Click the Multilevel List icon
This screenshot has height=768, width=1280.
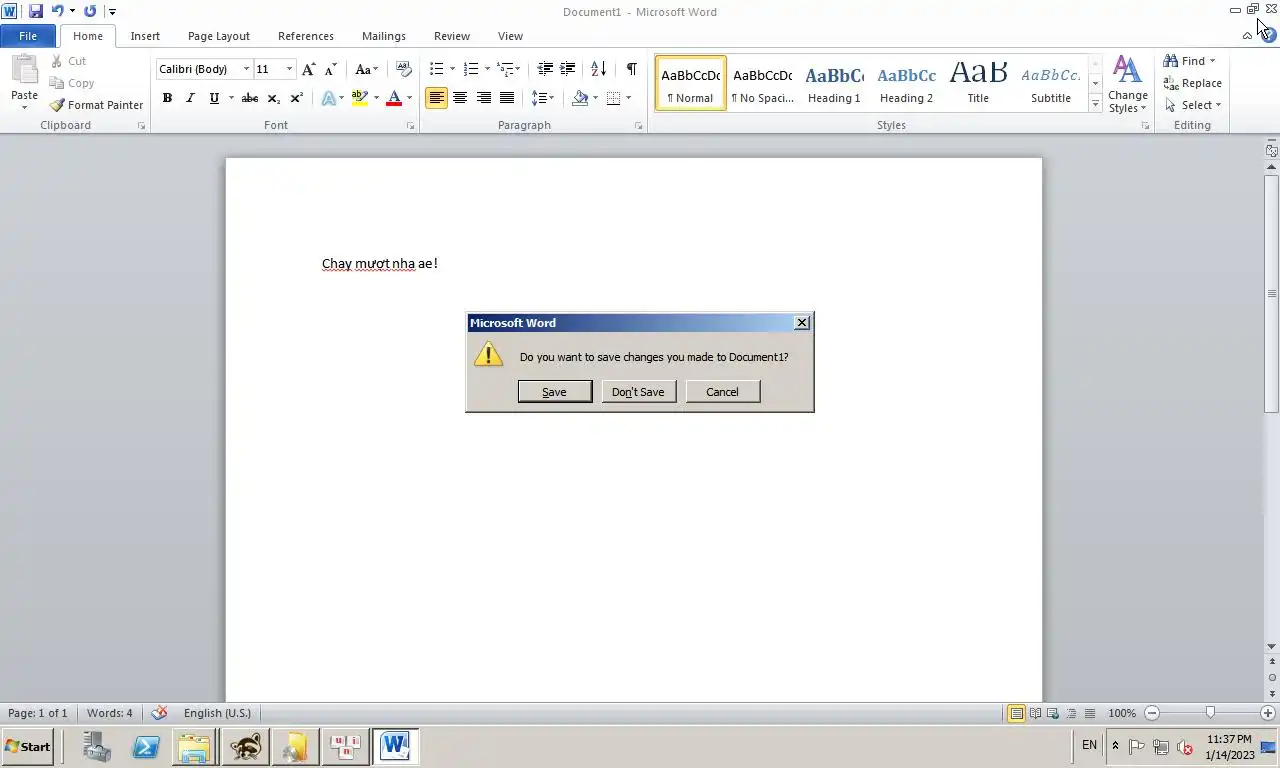coord(506,69)
